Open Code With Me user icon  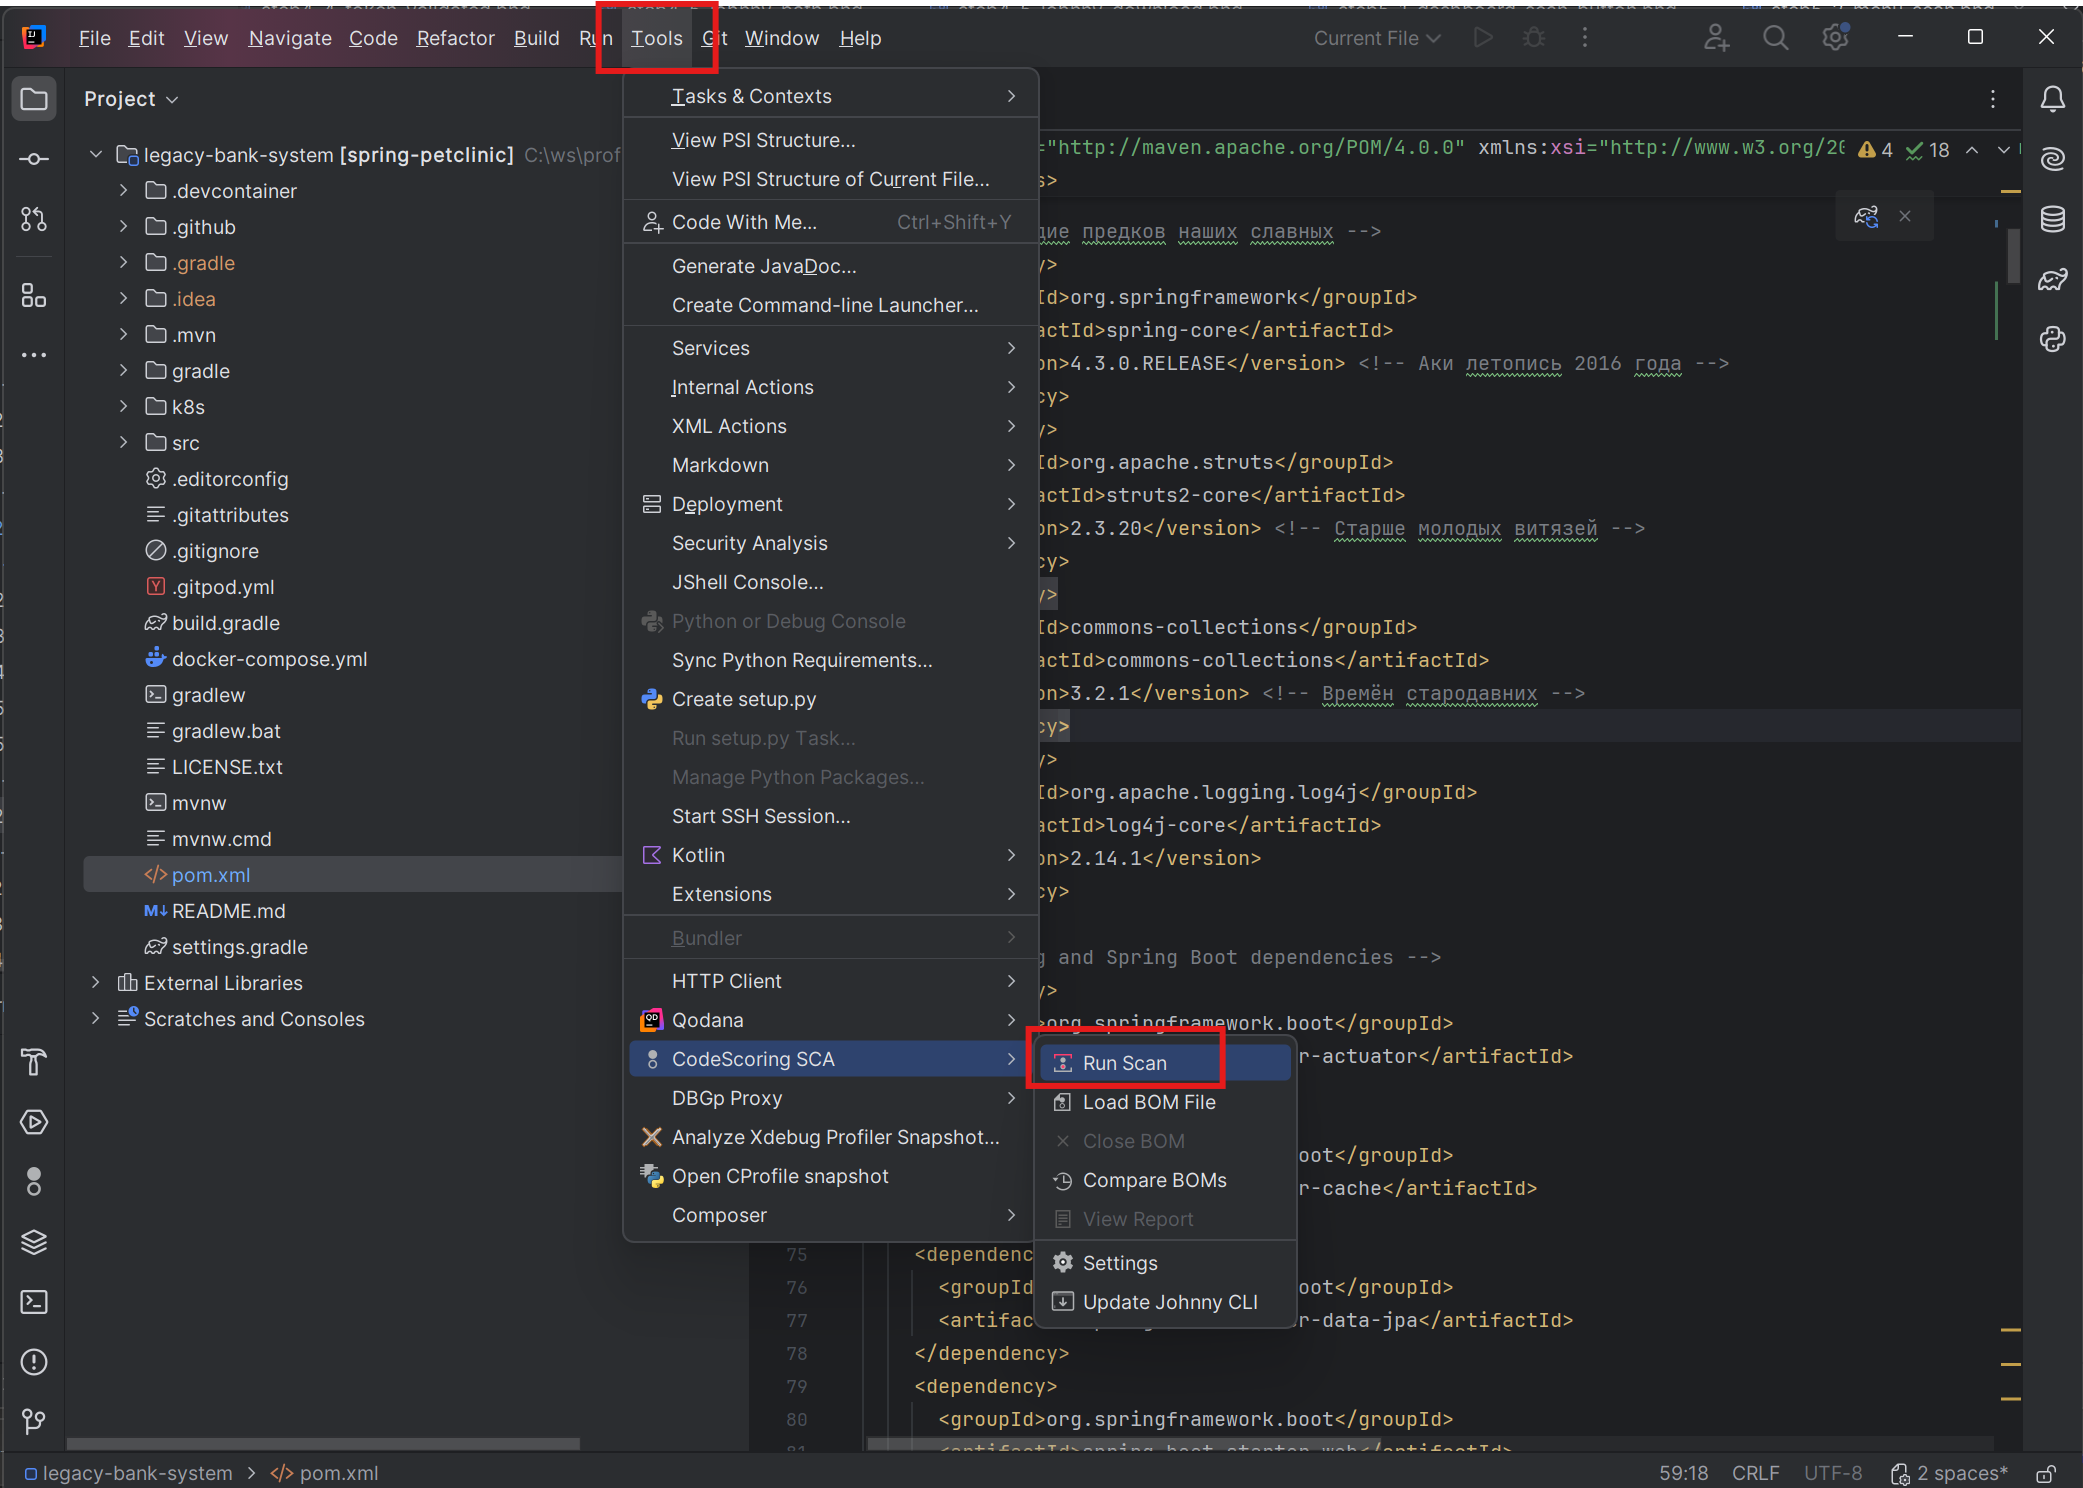pyautogui.click(x=1716, y=38)
